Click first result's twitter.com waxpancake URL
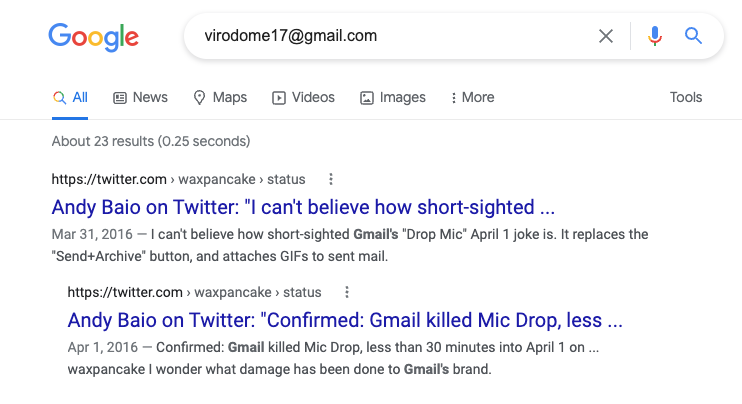 tap(178, 179)
